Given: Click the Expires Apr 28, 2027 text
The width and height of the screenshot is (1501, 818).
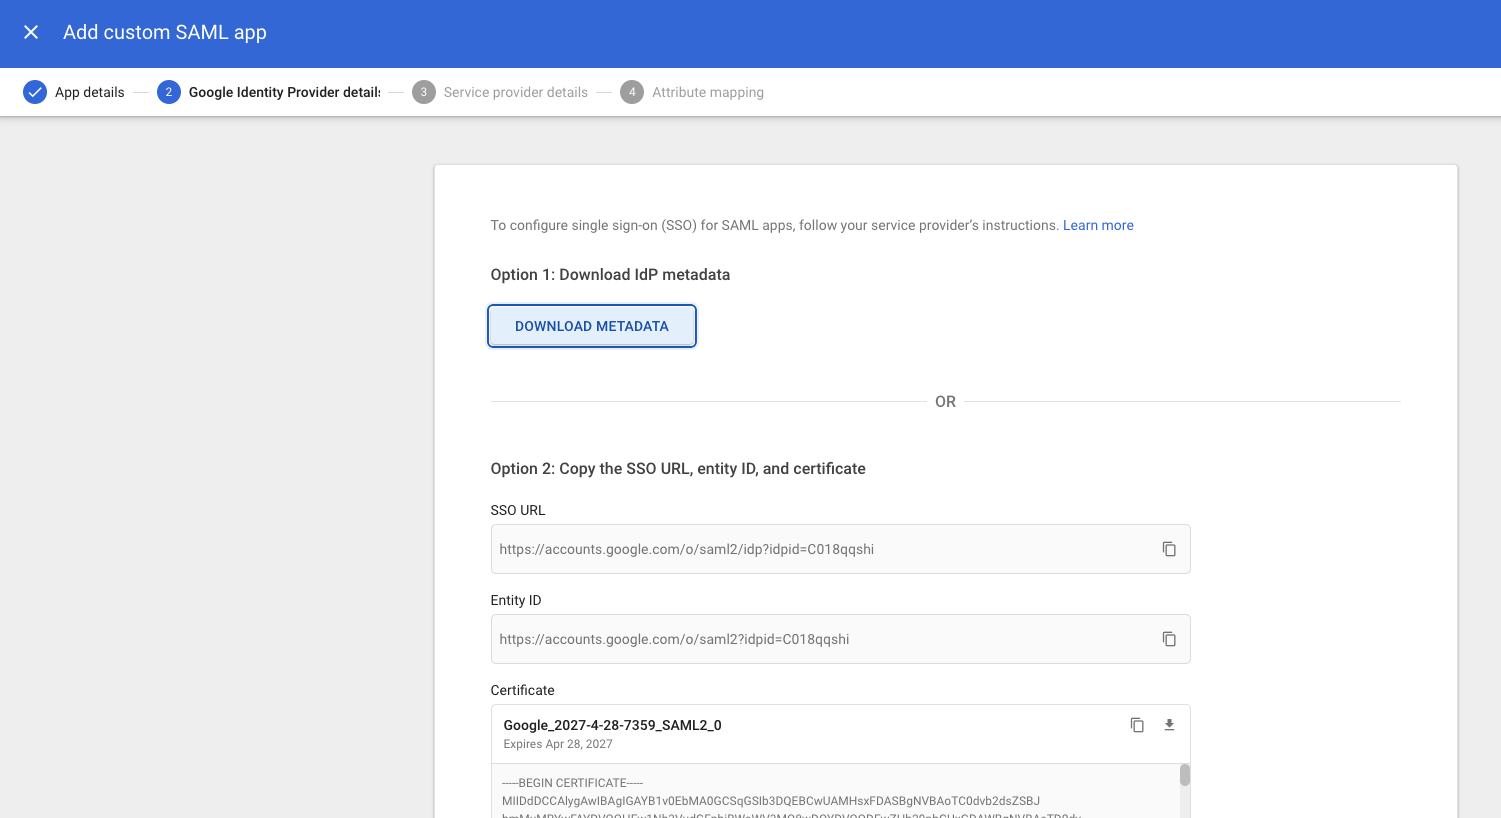Looking at the screenshot, I should point(558,744).
